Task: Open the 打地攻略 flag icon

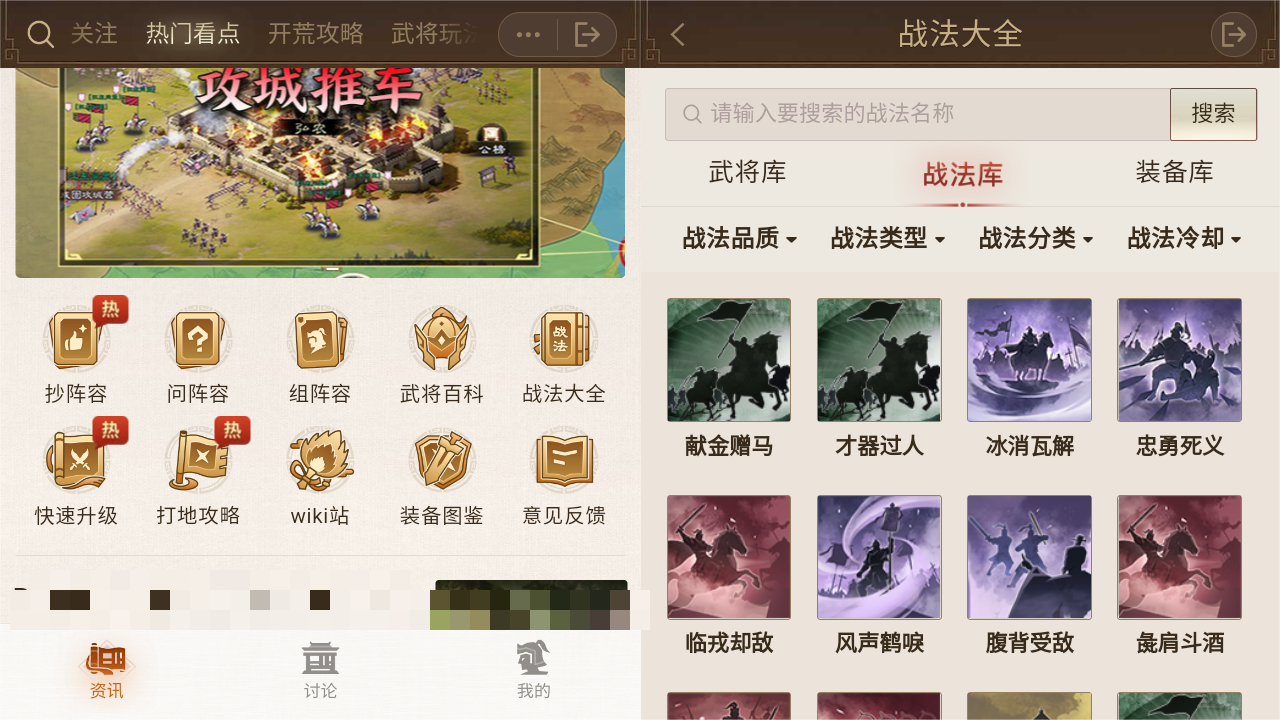Action: (x=198, y=462)
